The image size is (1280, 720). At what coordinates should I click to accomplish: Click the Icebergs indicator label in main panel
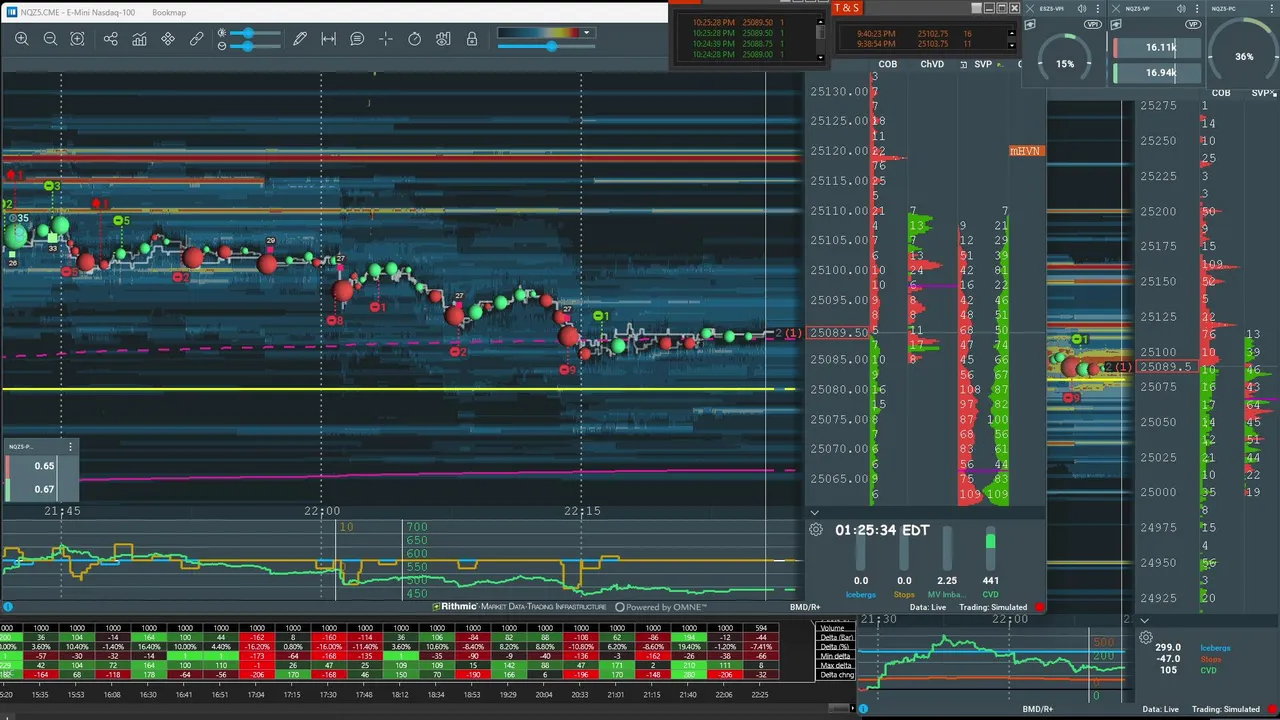click(x=861, y=594)
